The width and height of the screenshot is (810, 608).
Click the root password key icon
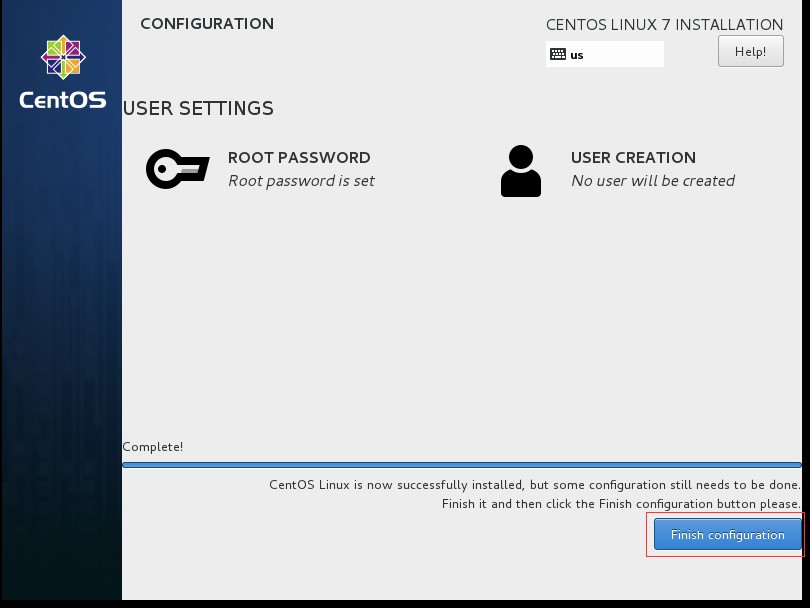(177, 169)
